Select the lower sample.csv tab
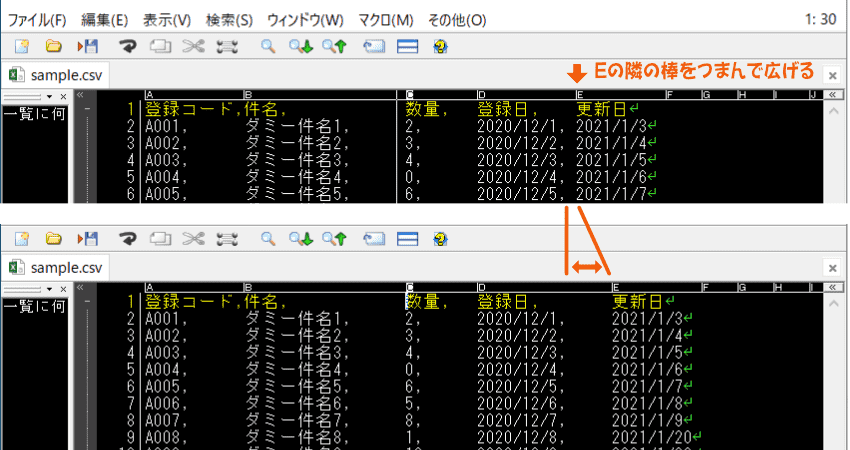Screen dimensions: 850x450 pos(56,267)
